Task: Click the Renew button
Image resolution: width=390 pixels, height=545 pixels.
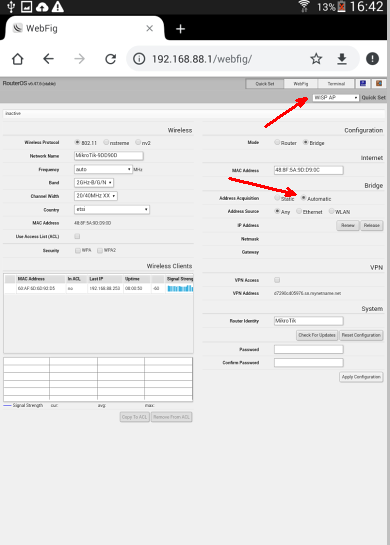Action: [348, 226]
